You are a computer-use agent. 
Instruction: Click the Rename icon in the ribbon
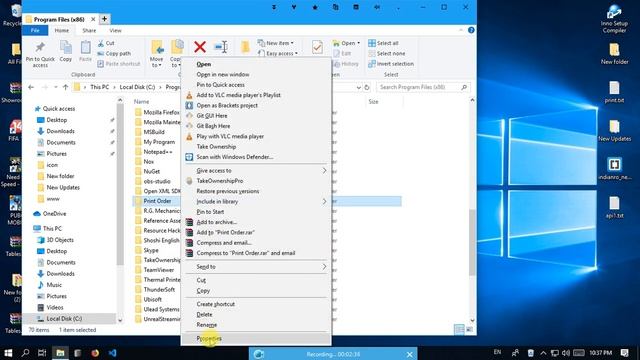[221, 47]
